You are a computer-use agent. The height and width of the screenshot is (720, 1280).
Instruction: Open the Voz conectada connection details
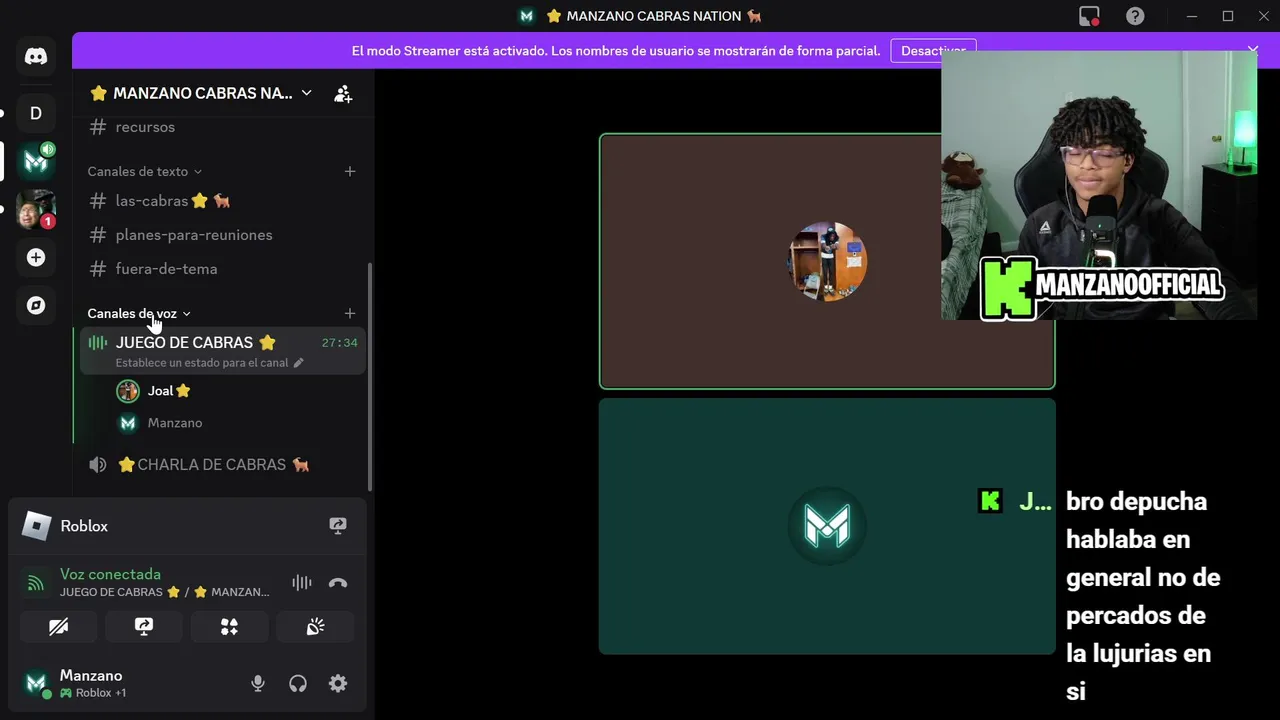point(110,574)
